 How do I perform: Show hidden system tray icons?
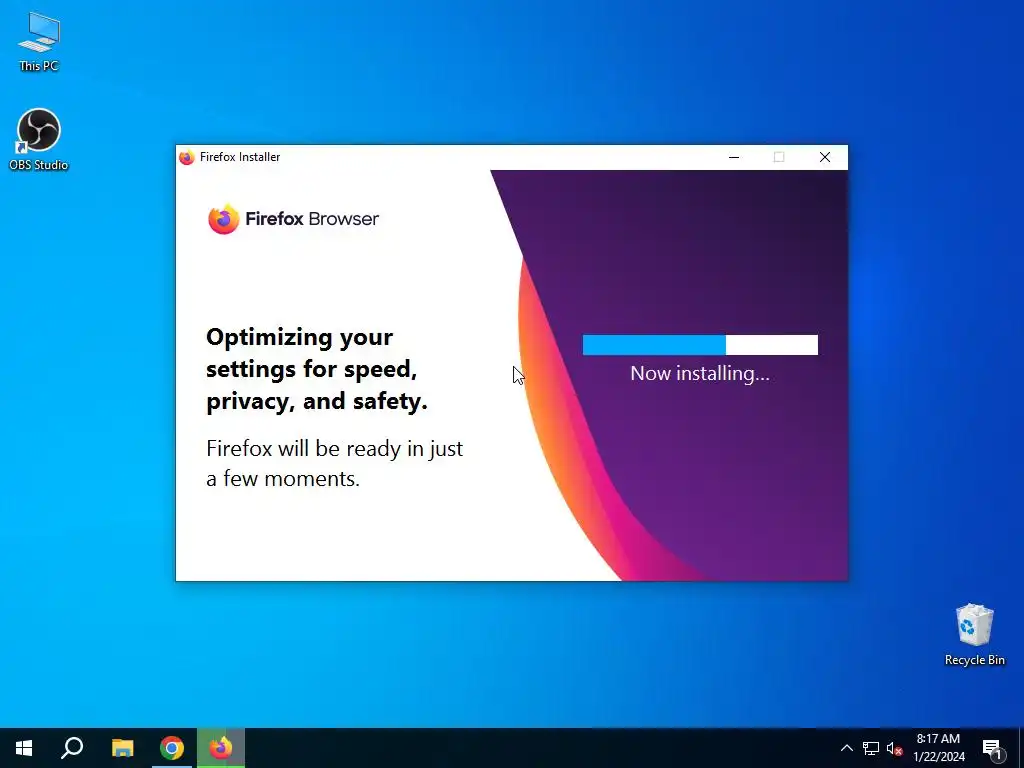(846, 748)
